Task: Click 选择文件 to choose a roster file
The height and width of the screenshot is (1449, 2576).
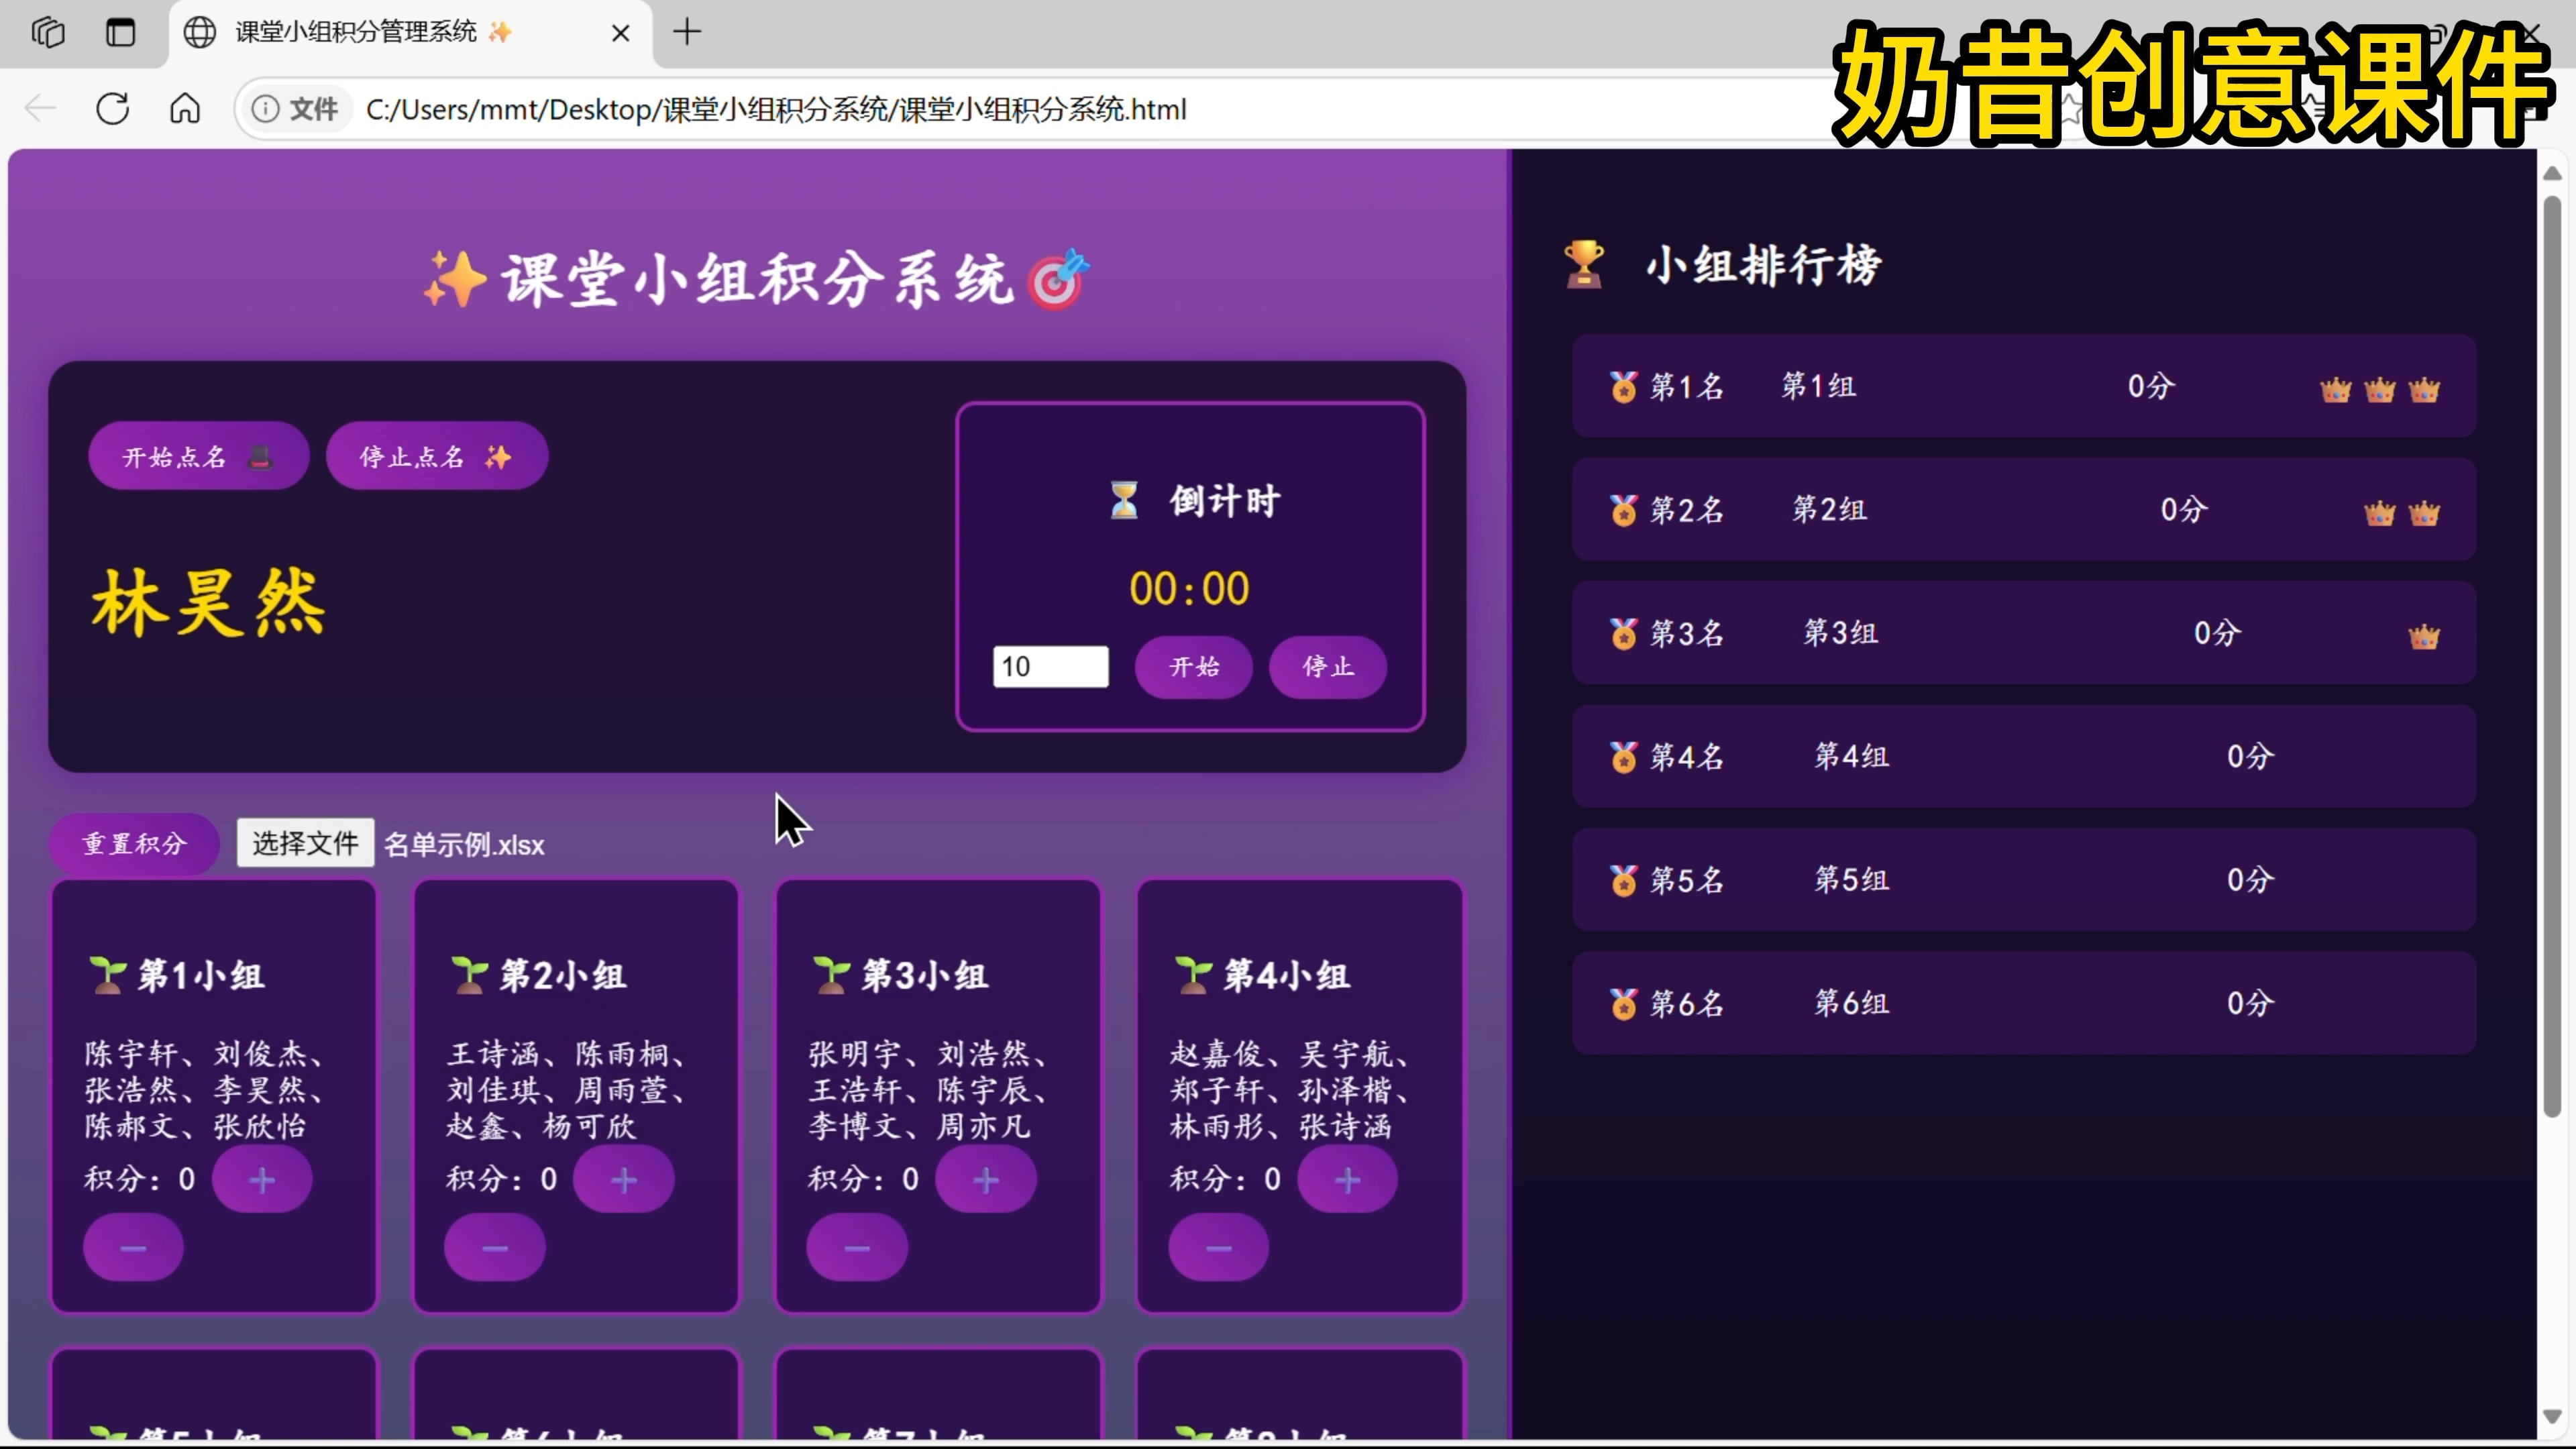Action: pyautogui.click(x=304, y=843)
